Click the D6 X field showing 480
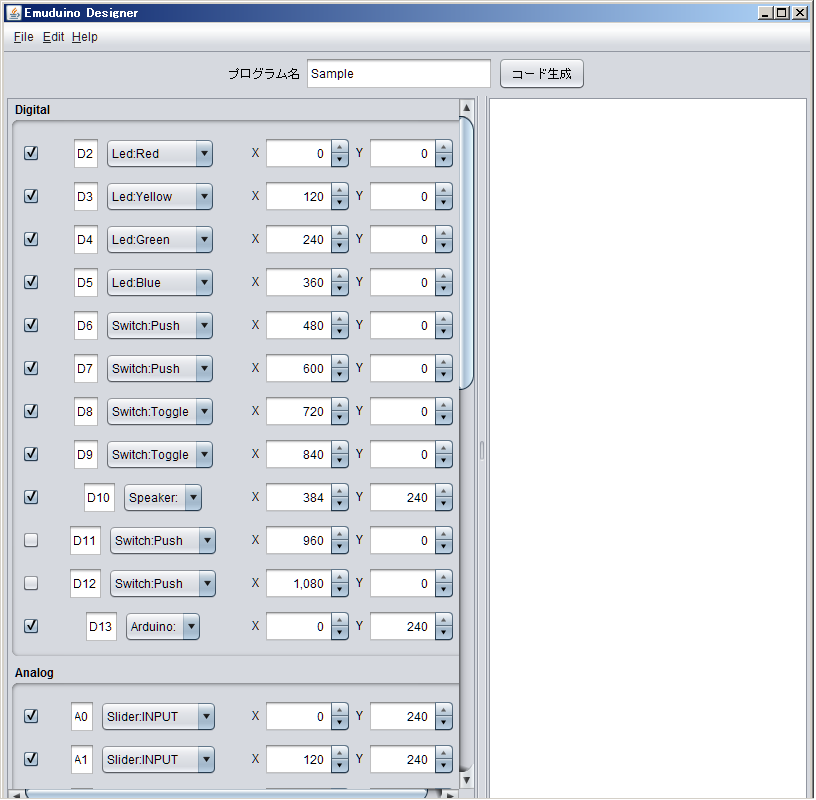 [299, 326]
